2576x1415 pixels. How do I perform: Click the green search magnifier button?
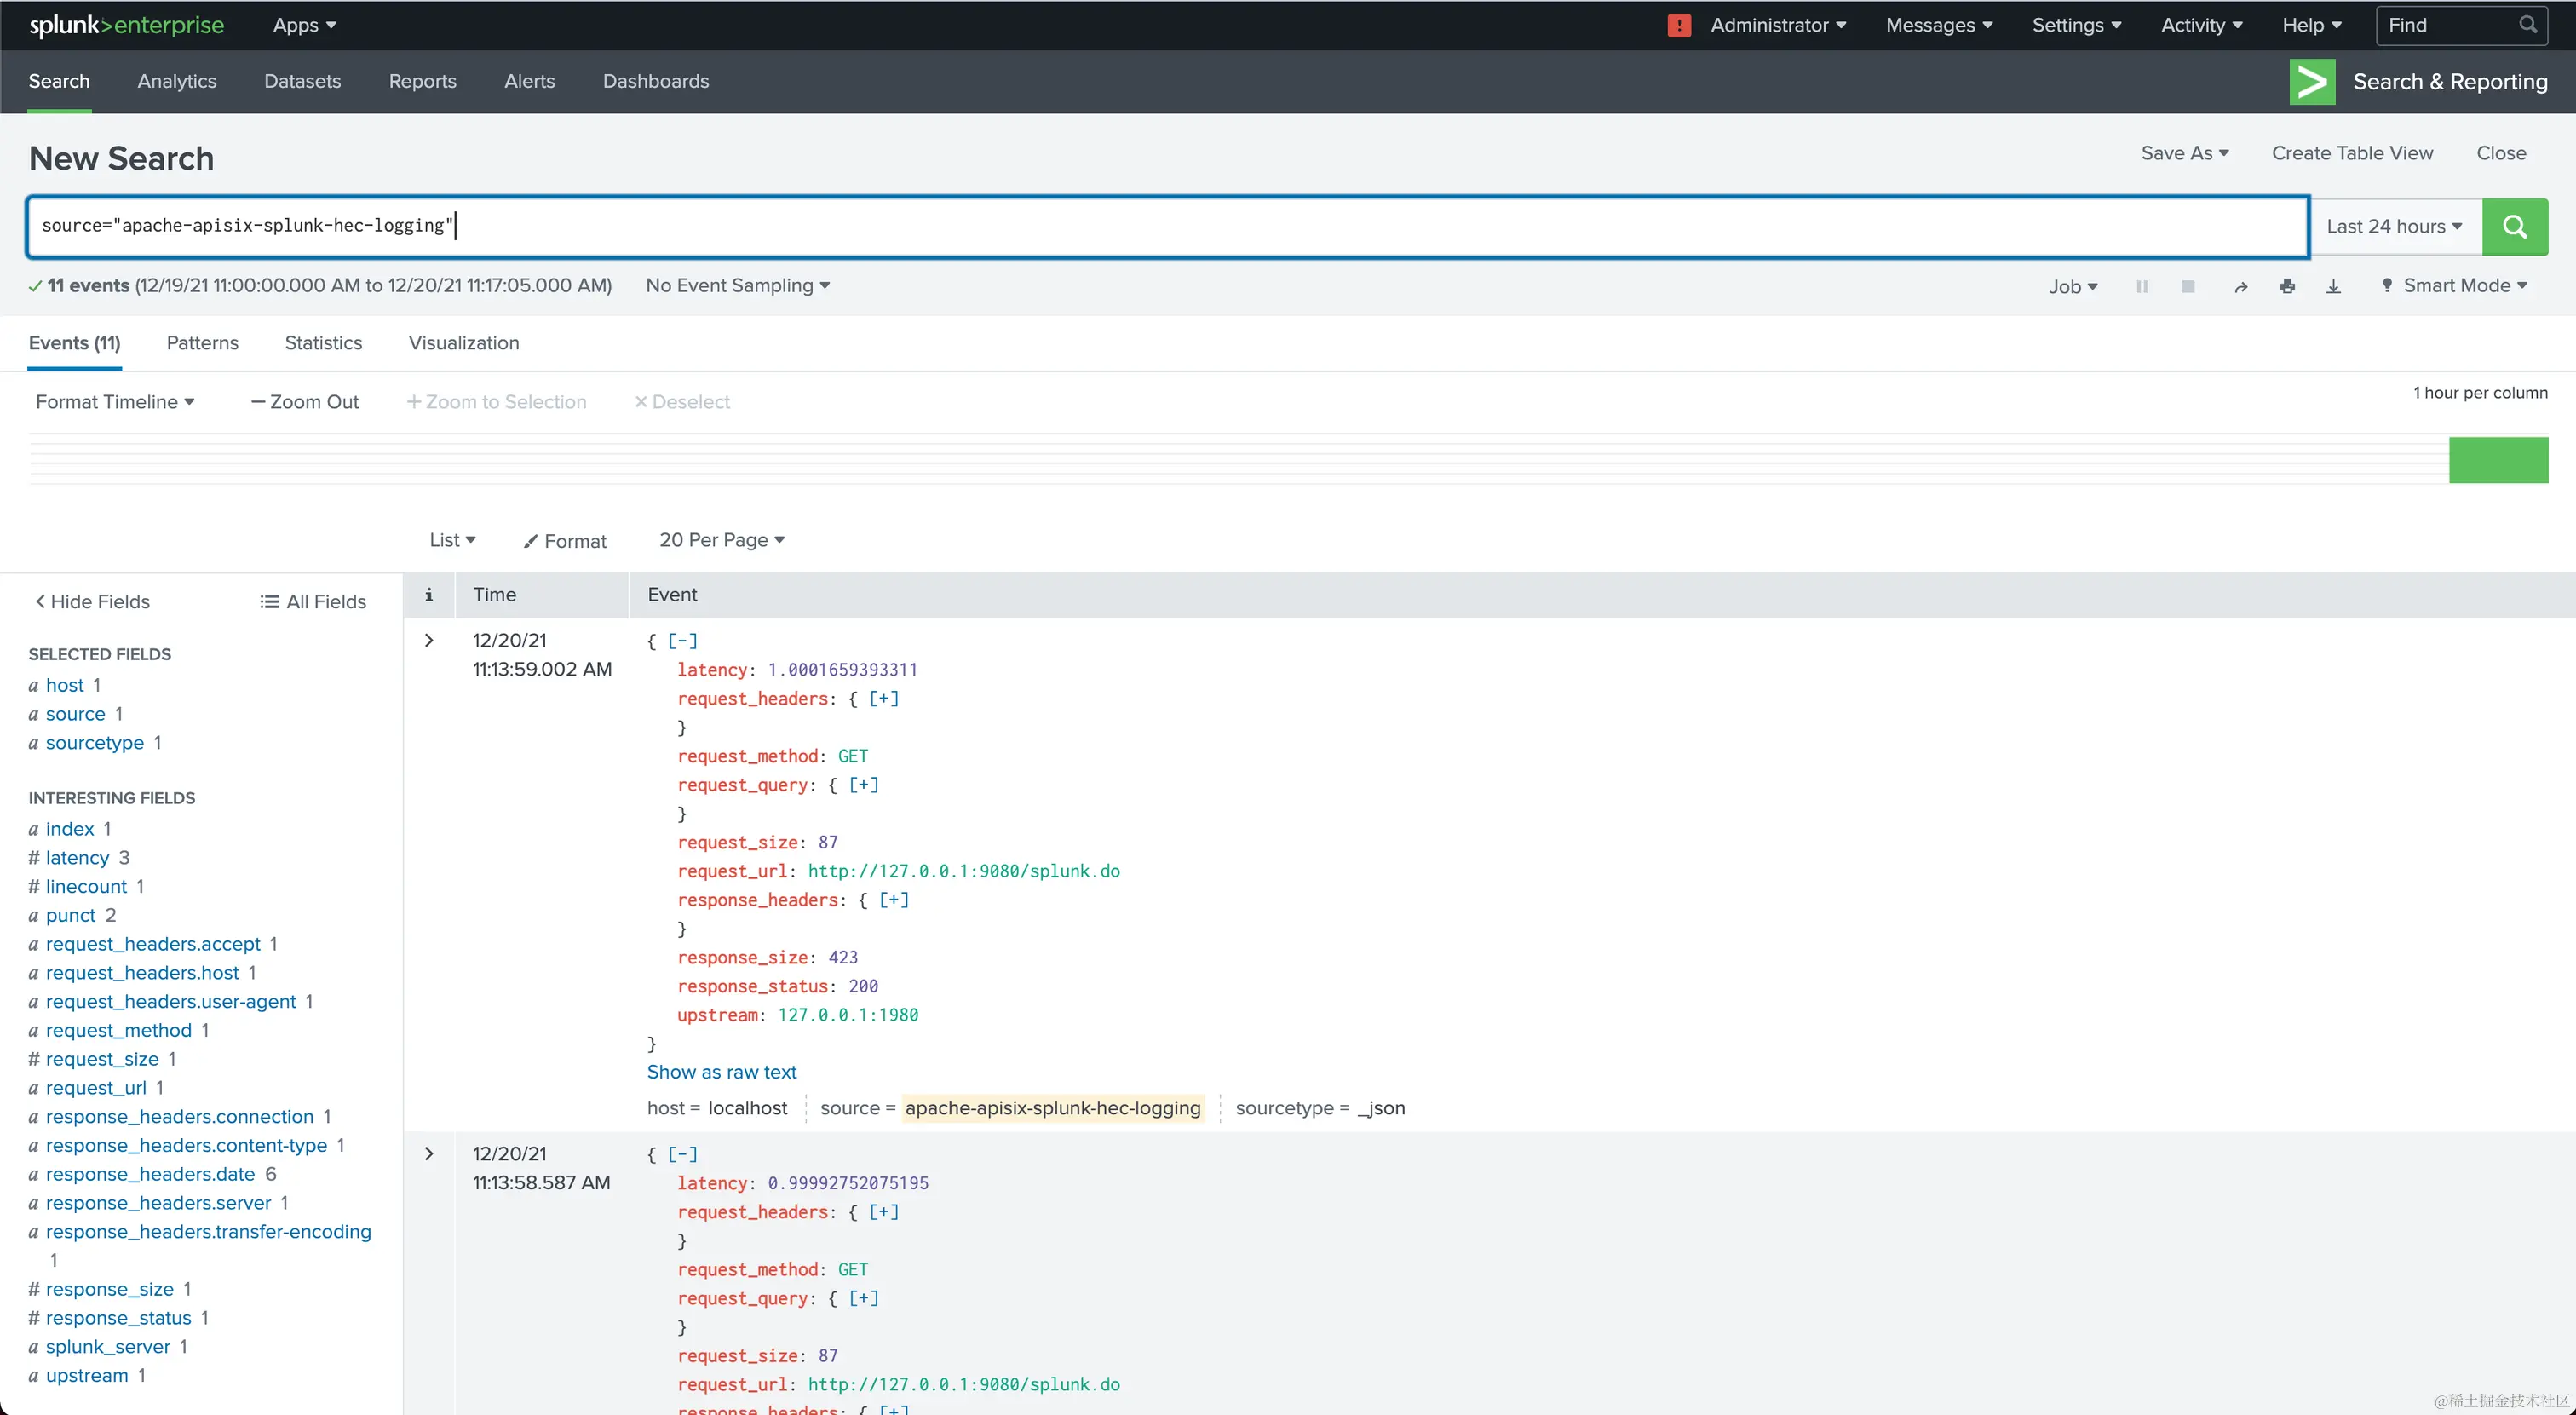click(x=2514, y=226)
